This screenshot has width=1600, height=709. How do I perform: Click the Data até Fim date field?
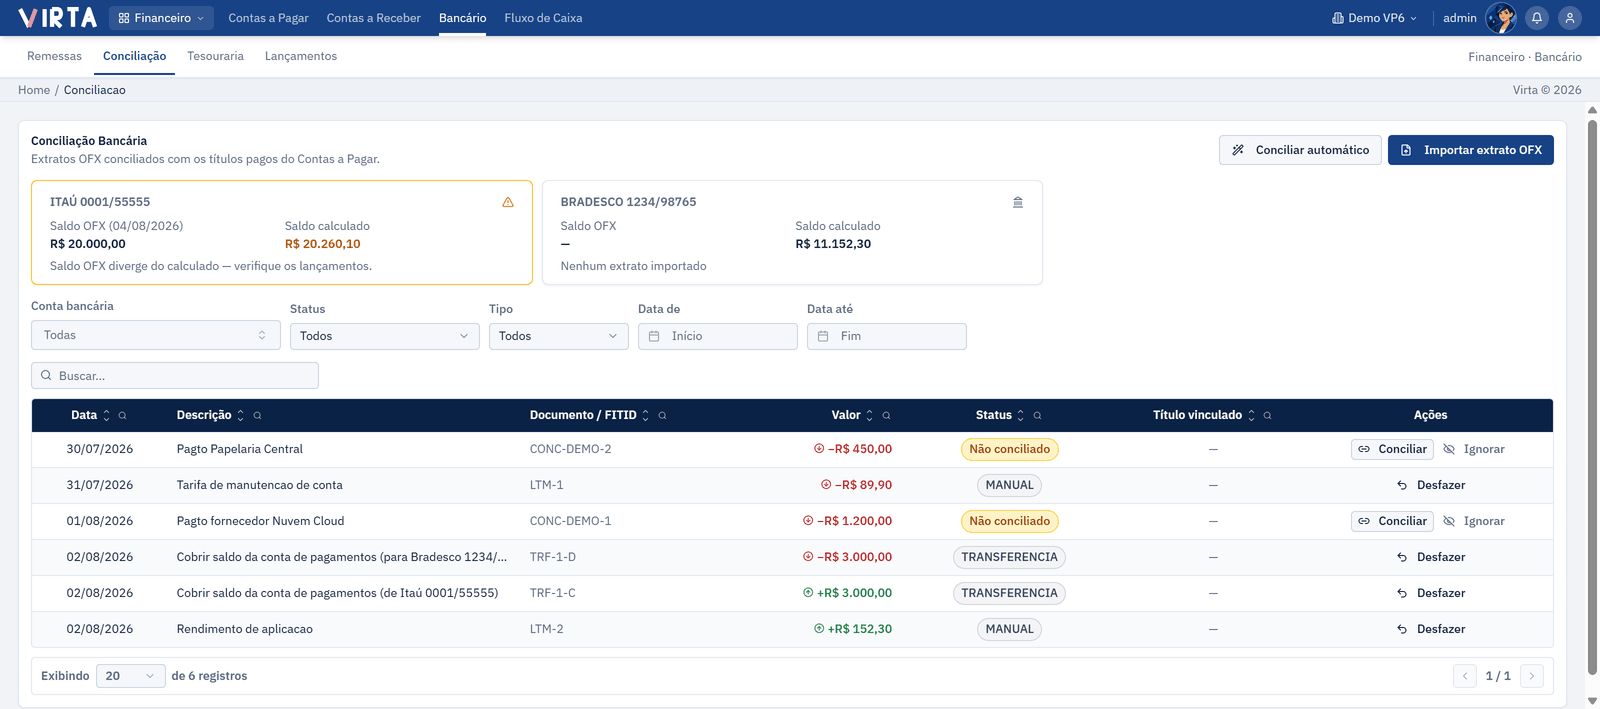coord(887,336)
